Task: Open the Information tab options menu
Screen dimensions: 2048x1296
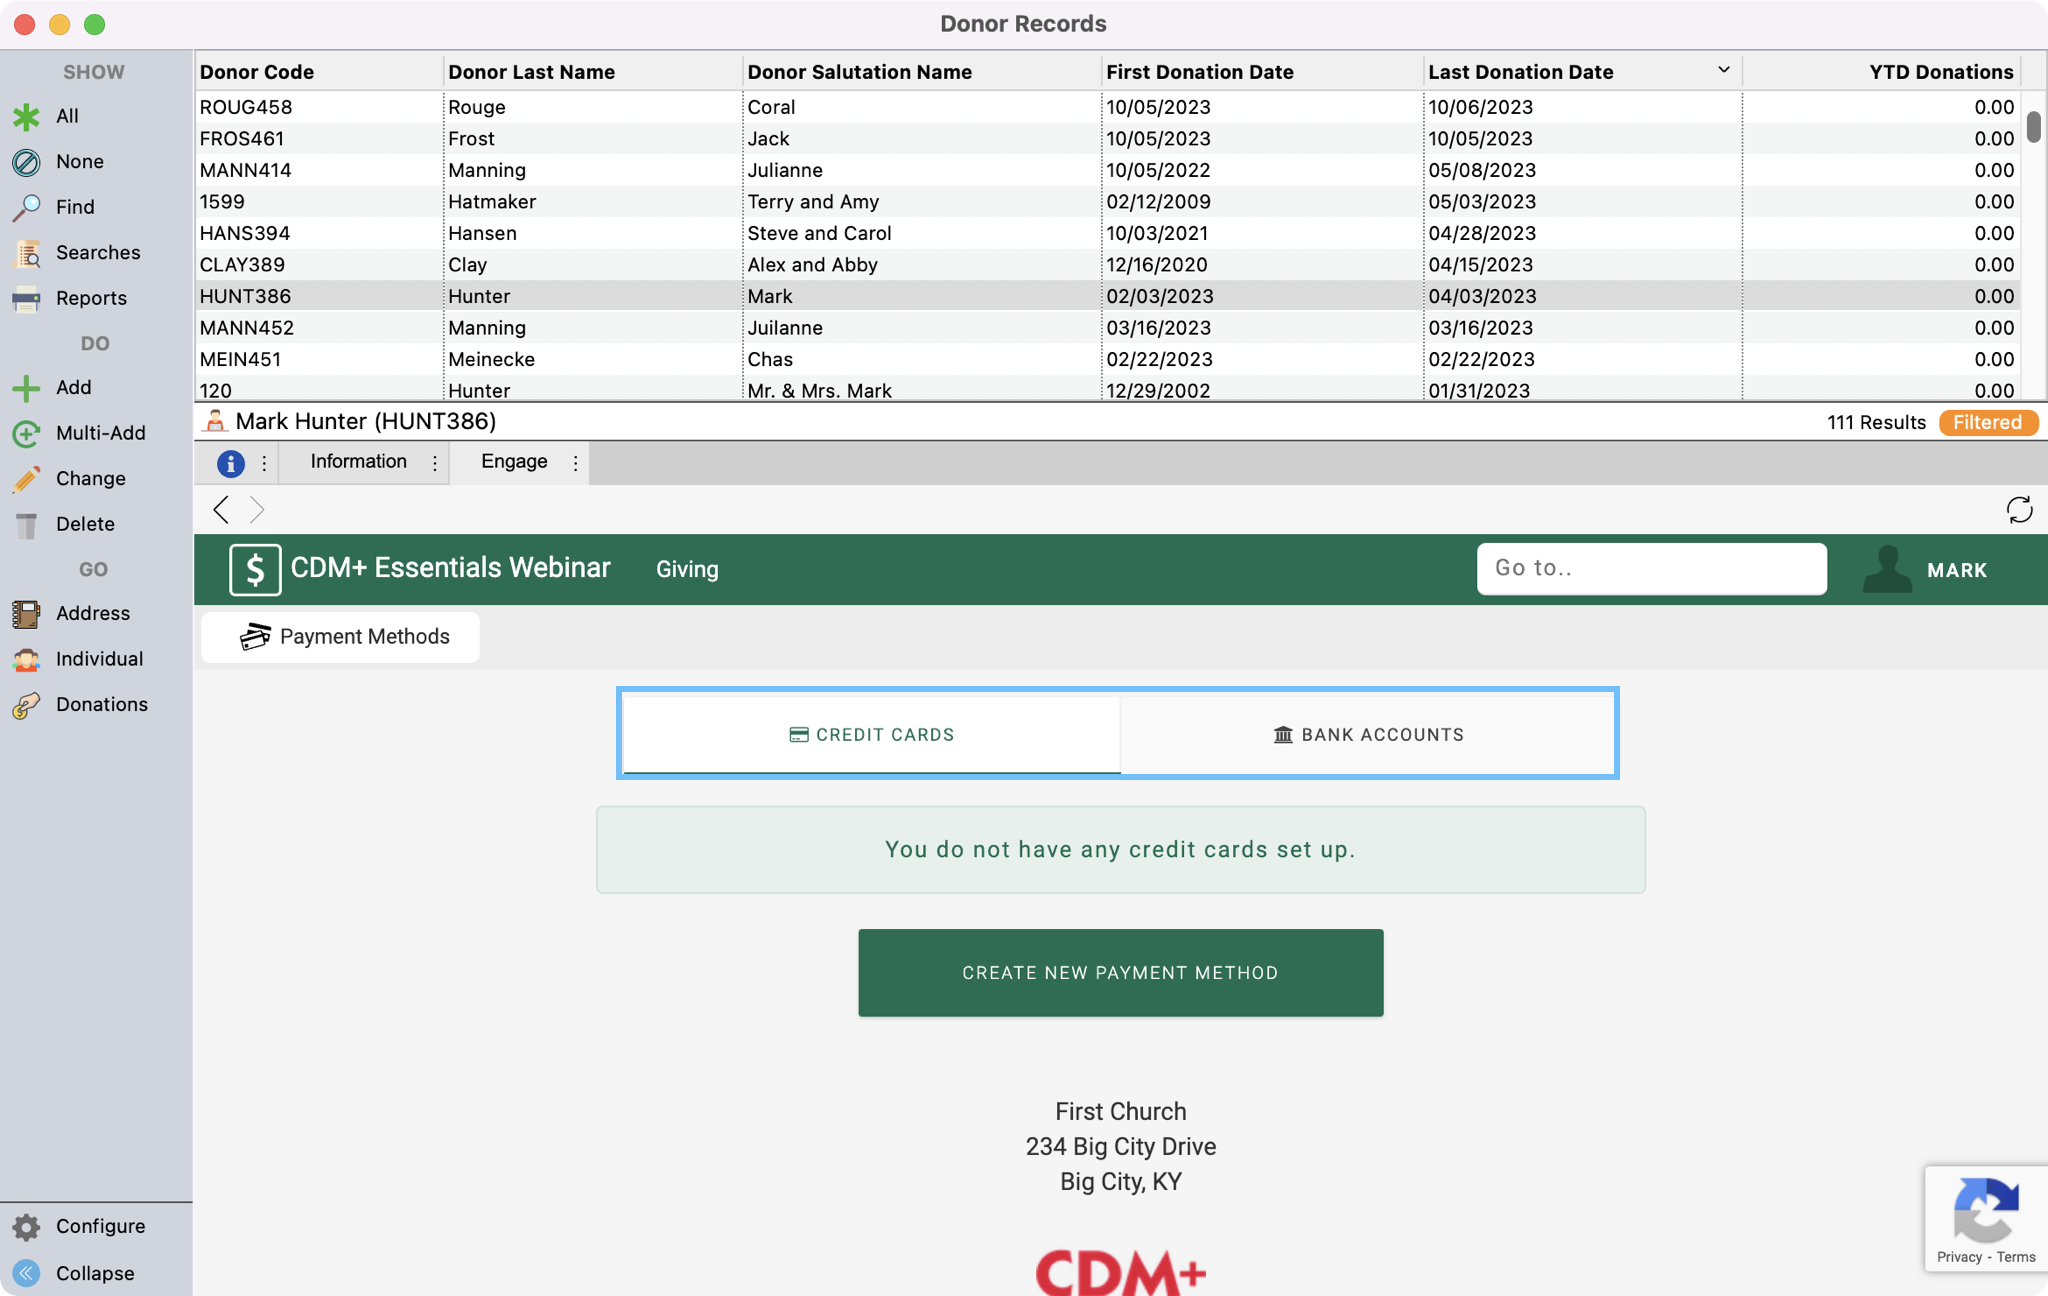Action: (x=435, y=463)
